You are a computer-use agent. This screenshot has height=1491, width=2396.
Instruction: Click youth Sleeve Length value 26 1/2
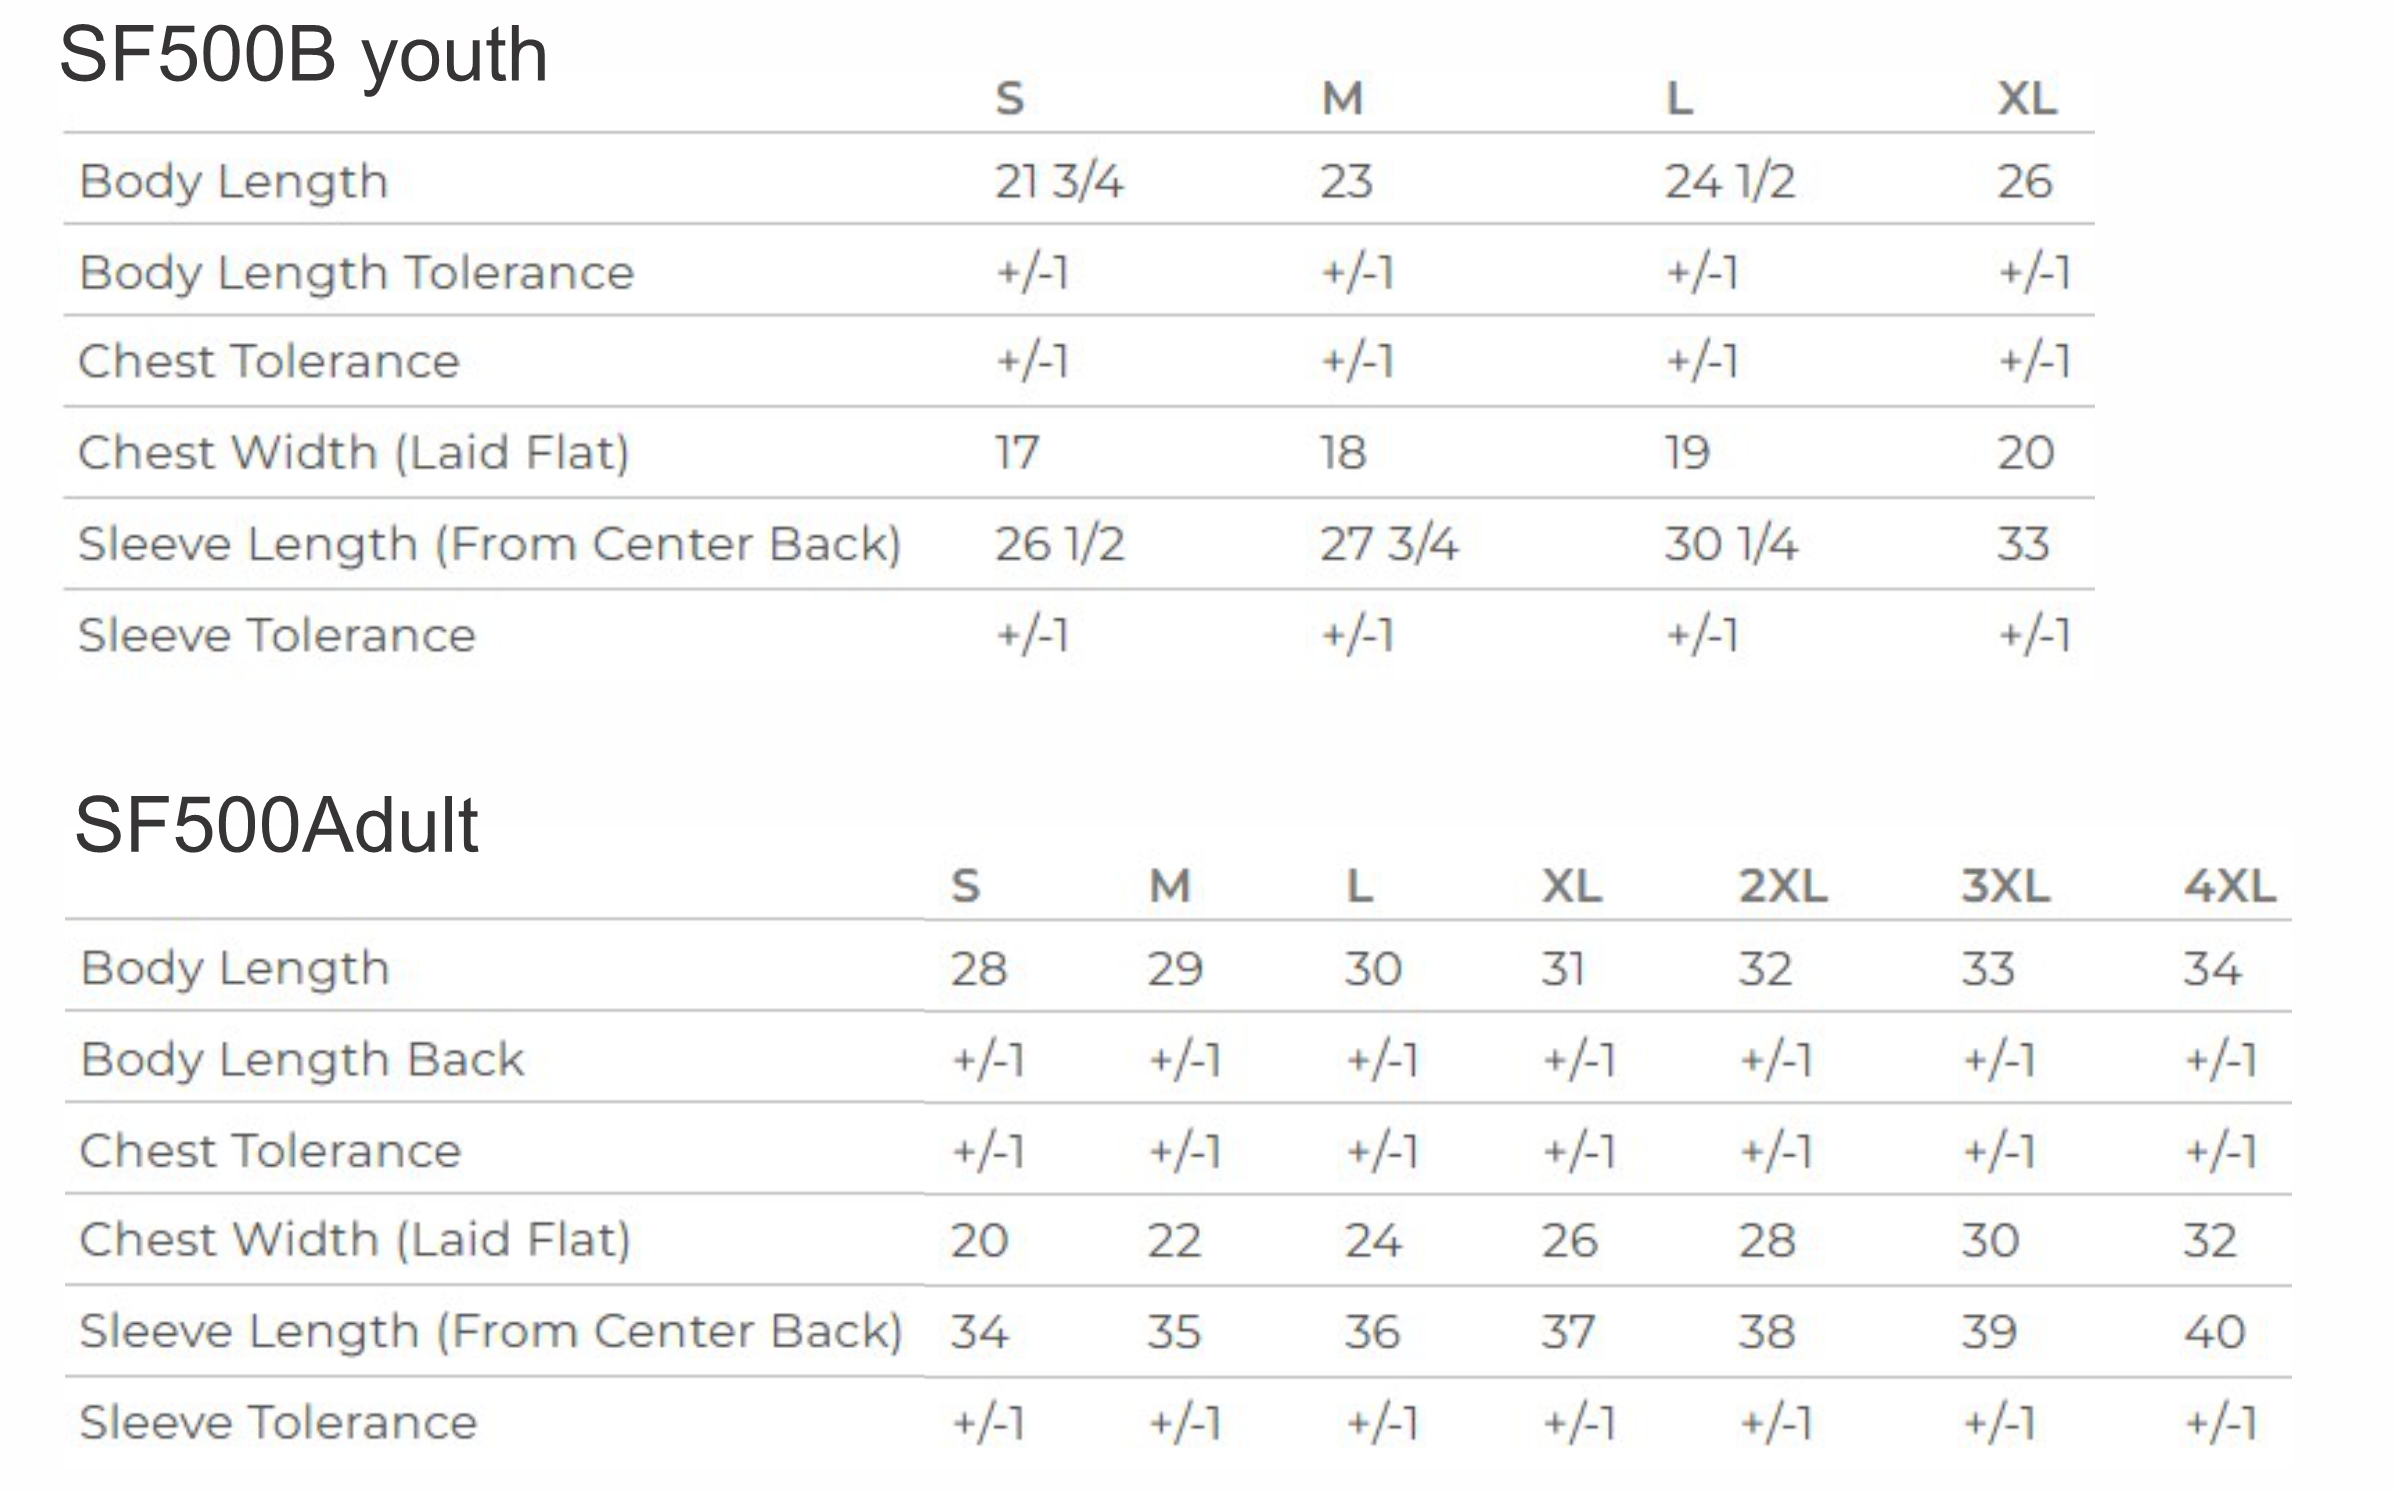pos(1060,545)
